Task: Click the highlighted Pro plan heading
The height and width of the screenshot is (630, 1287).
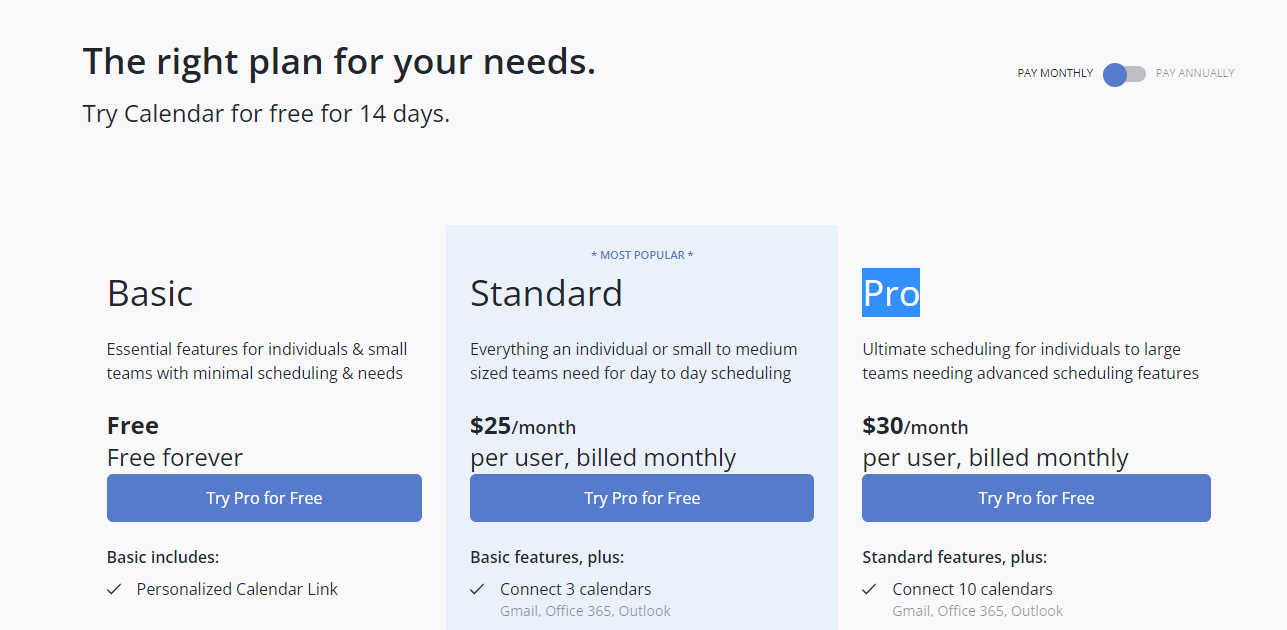Action: point(891,293)
